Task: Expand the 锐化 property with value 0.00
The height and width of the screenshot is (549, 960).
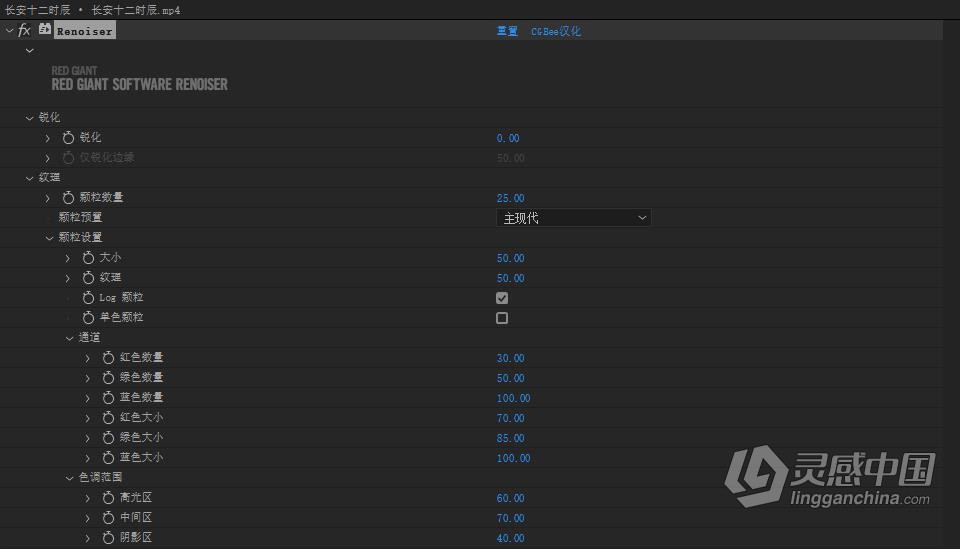Action: pos(48,138)
